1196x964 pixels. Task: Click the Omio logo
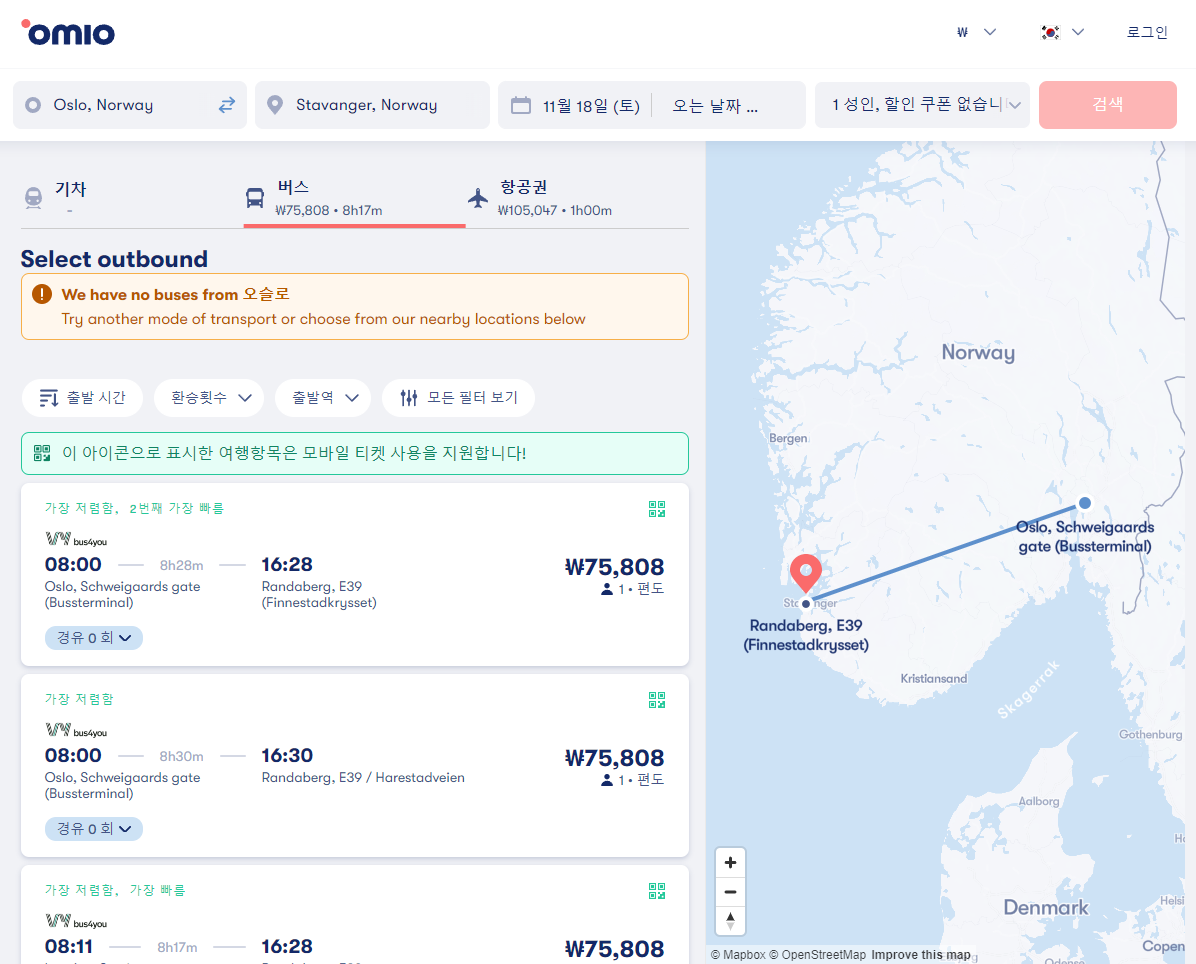click(x=68, y=33)
